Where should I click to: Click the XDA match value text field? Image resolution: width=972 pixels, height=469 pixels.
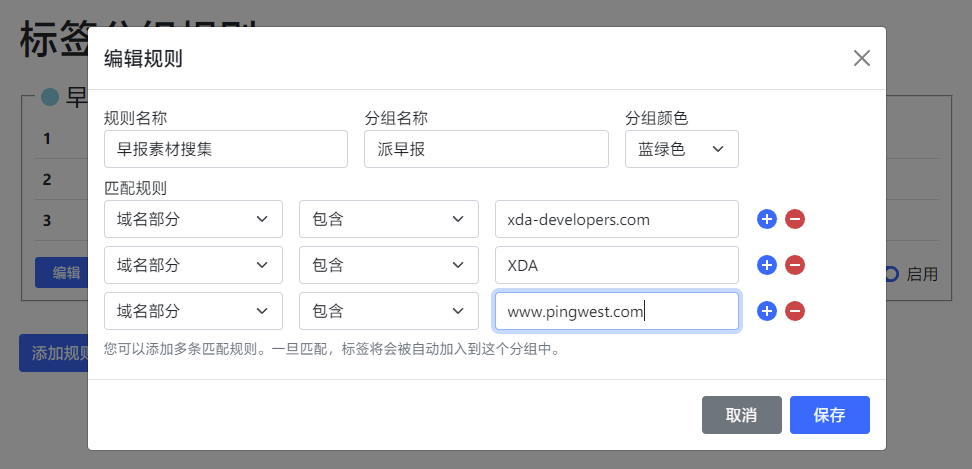click(616, 265)
